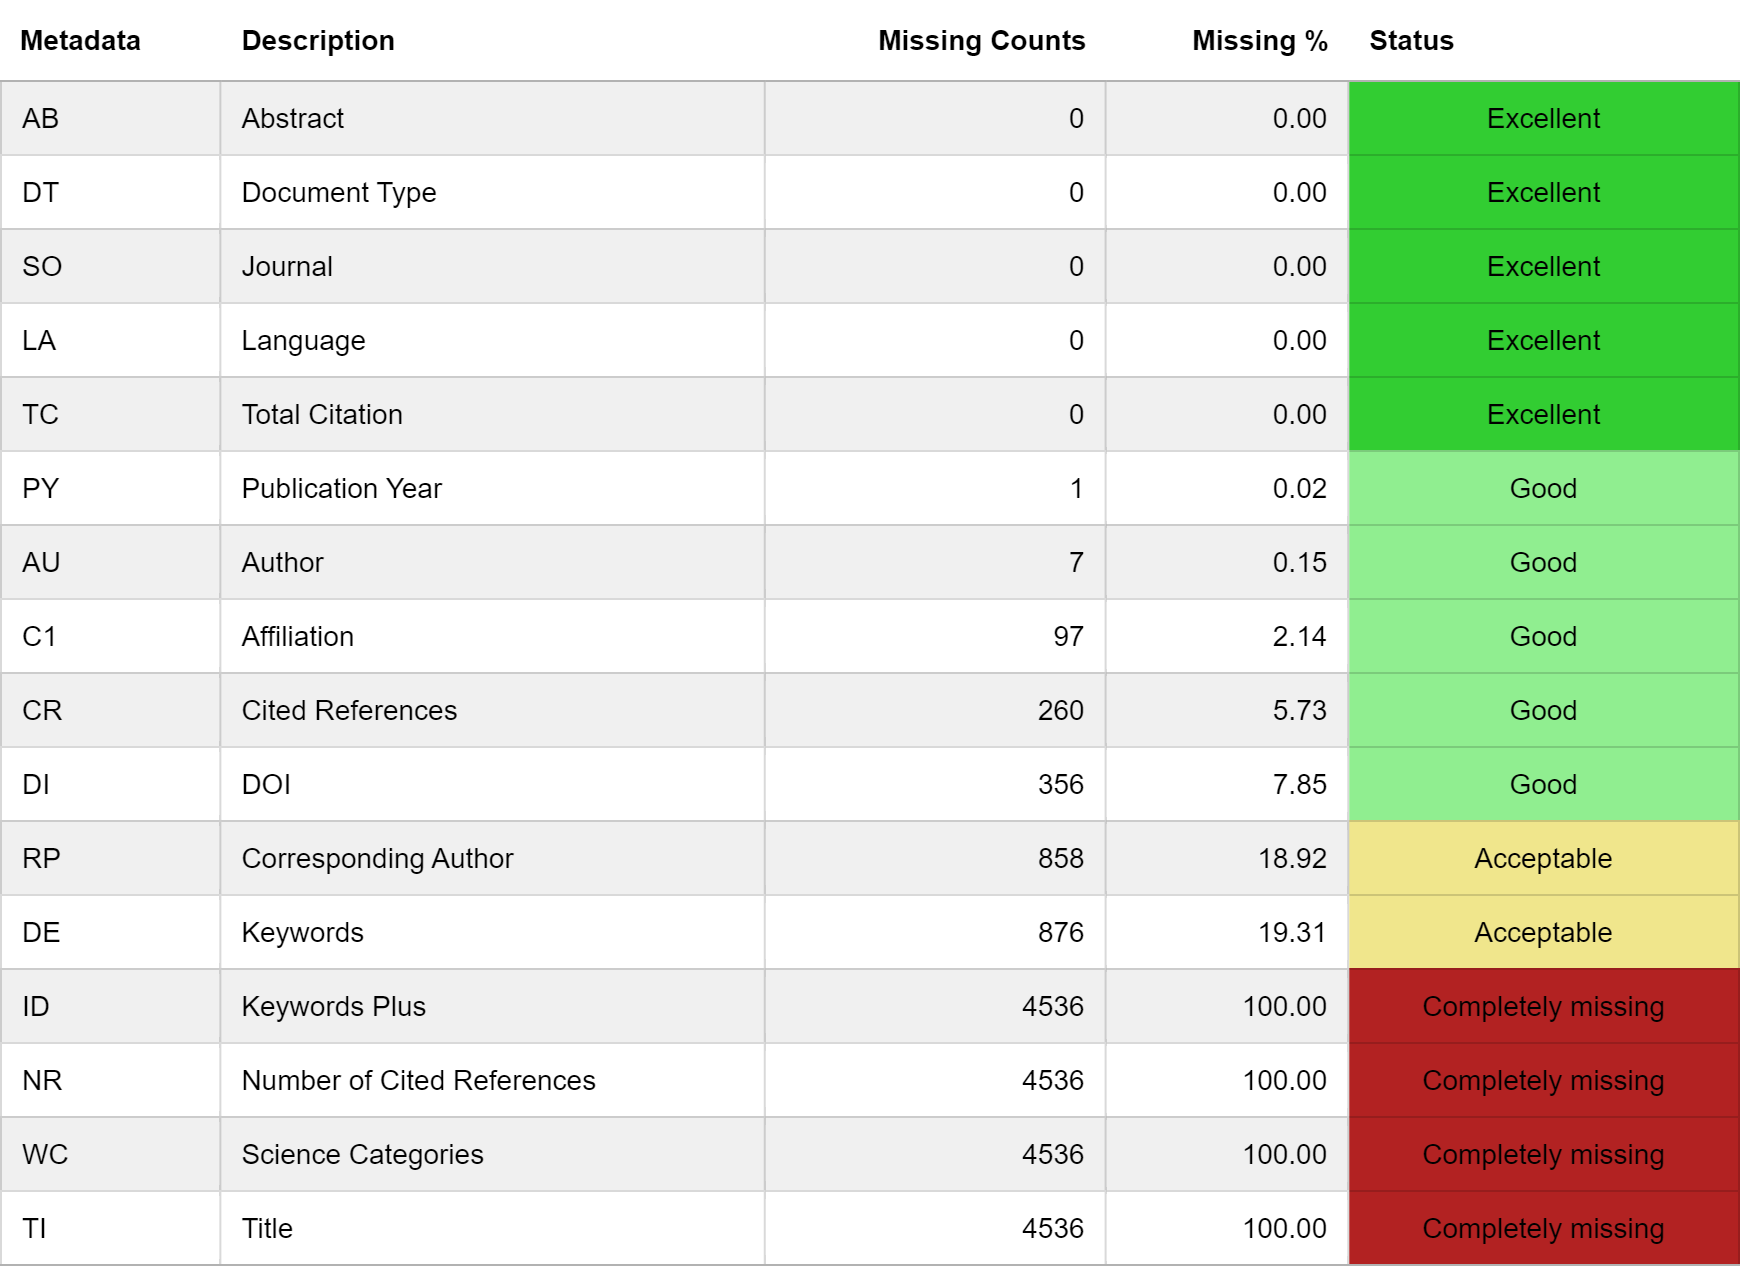Click the Status column header
1740x1266 pixels.
(x=1411, y=41)
